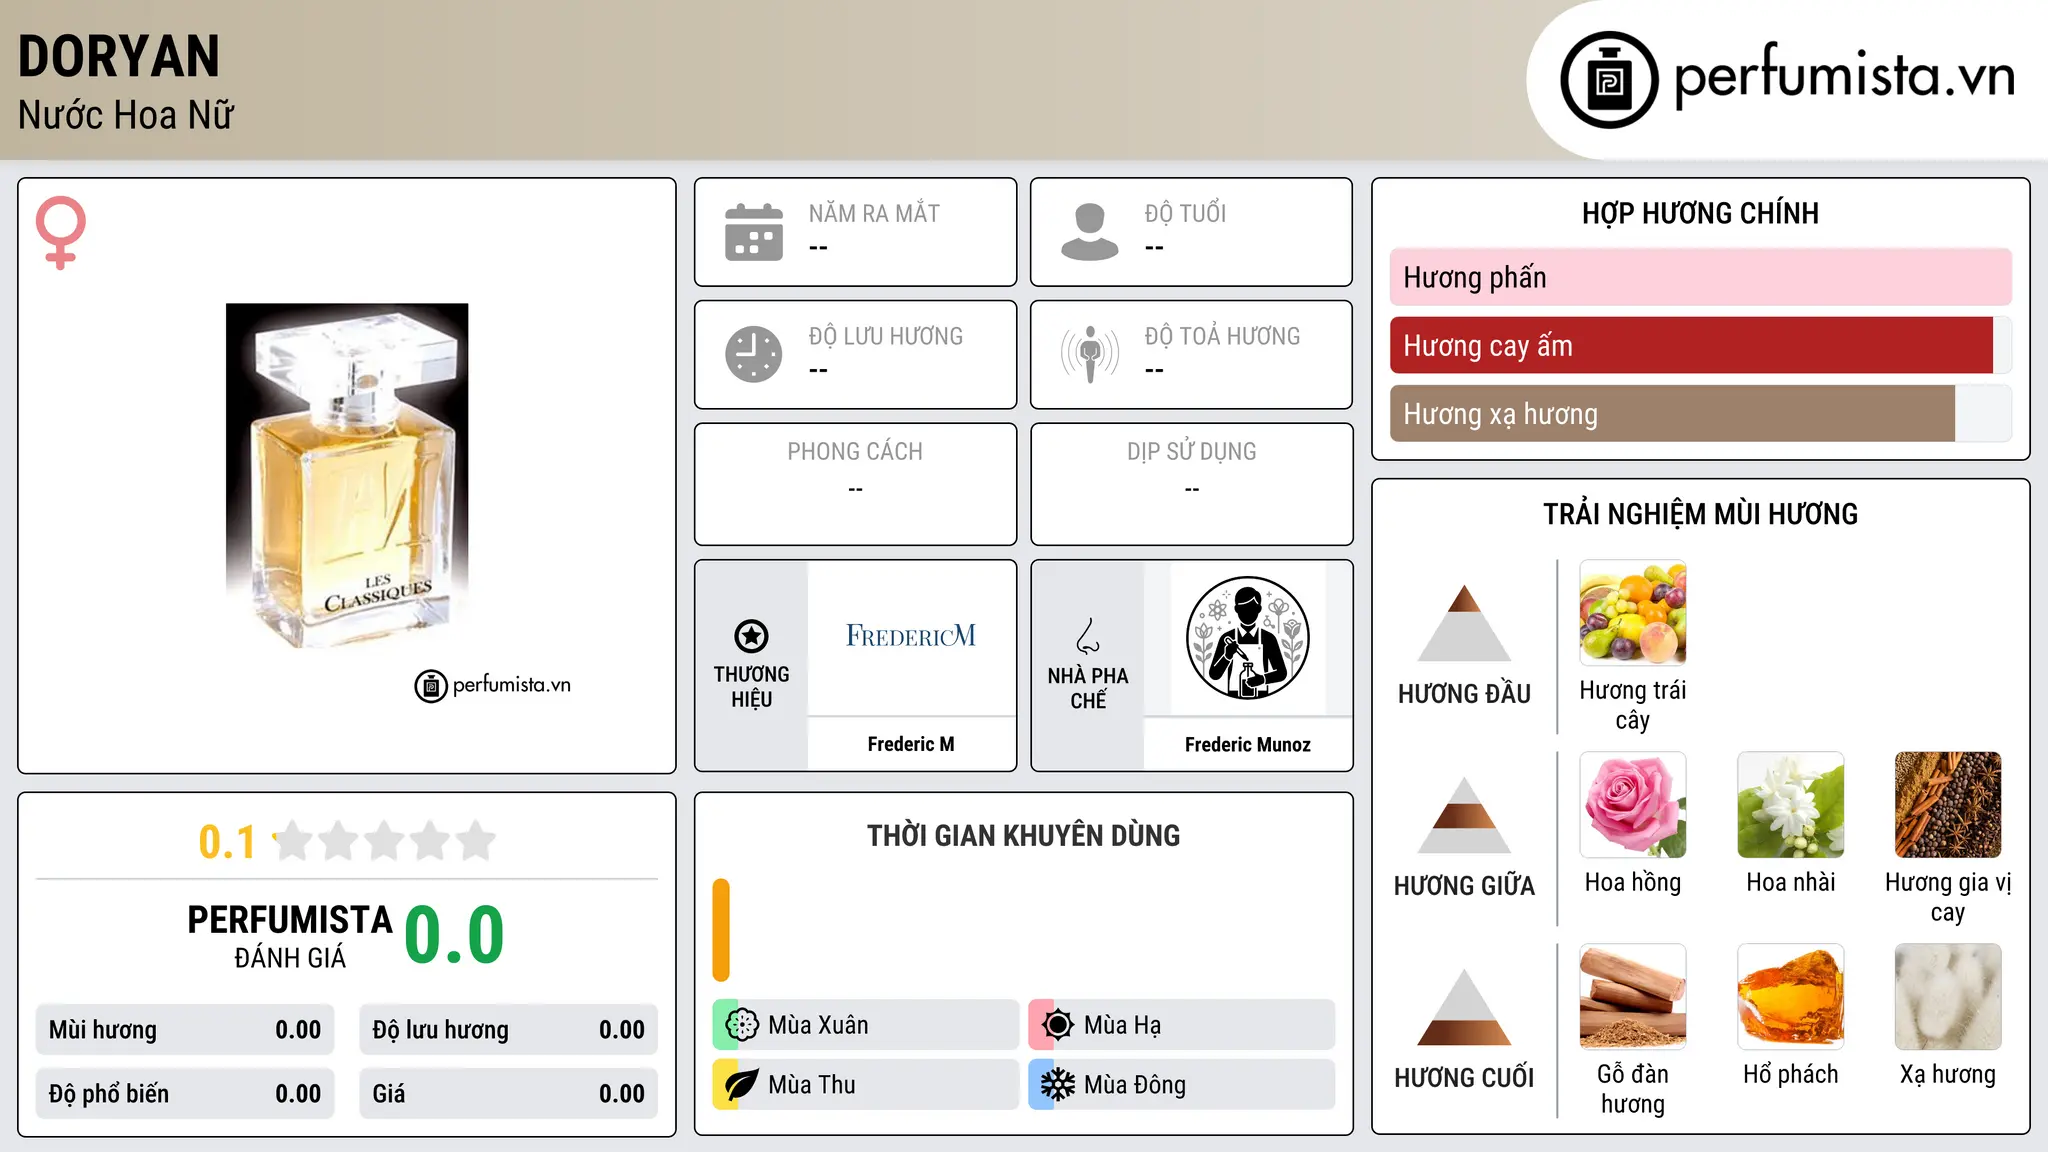Select the Gỗ đàn hương note image

click(x=1633, y=996)
